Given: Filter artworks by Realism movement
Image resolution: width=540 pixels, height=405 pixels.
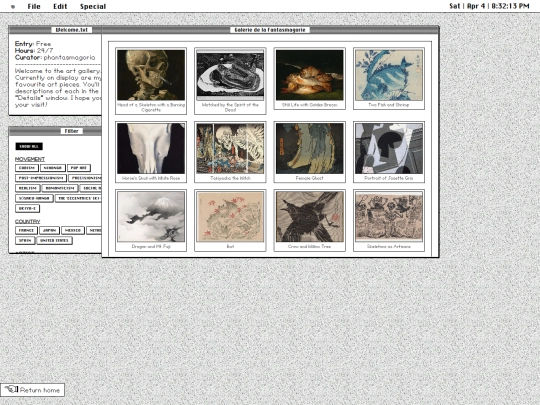Looking at the screenshot, I should point(27,188).
